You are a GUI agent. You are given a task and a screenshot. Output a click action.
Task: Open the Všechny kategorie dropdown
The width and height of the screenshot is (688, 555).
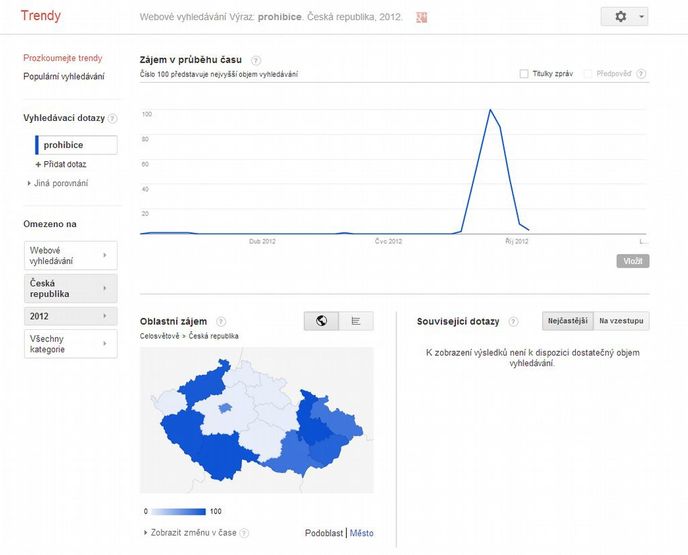71,344
